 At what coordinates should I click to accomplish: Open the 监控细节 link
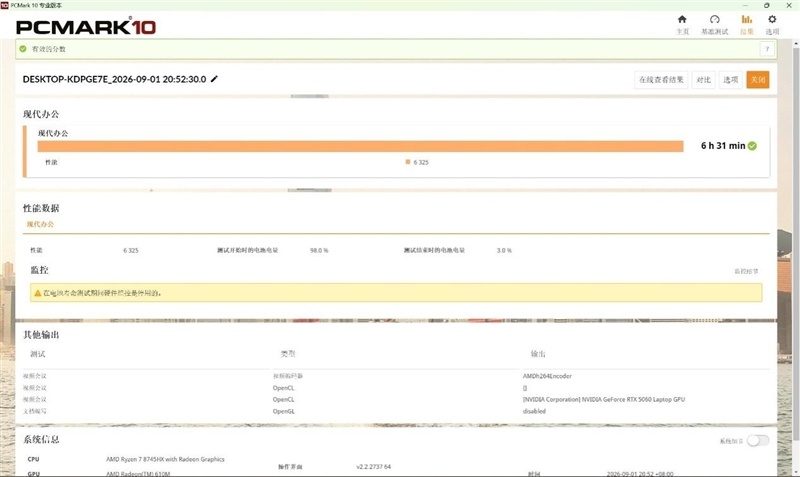pyautogui.click(x=746, y=271)
